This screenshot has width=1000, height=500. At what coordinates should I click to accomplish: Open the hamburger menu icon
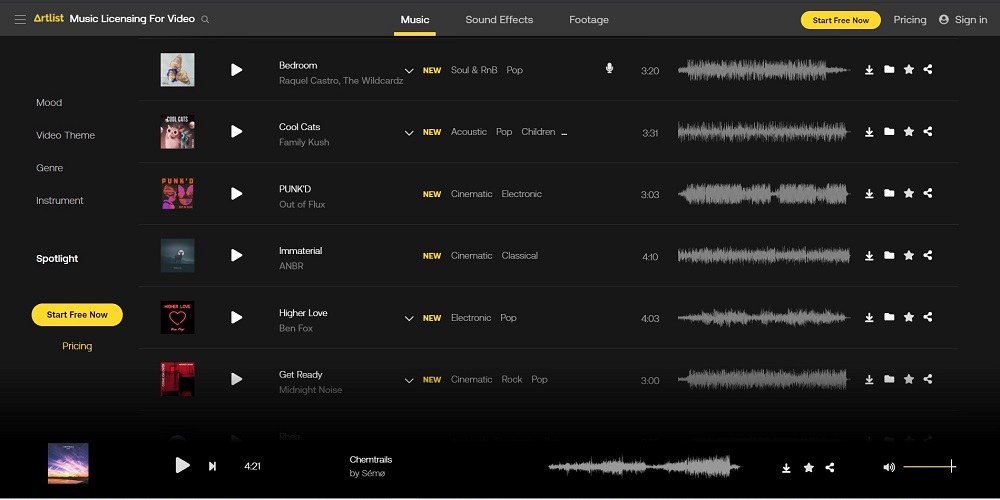click(20, 20)
